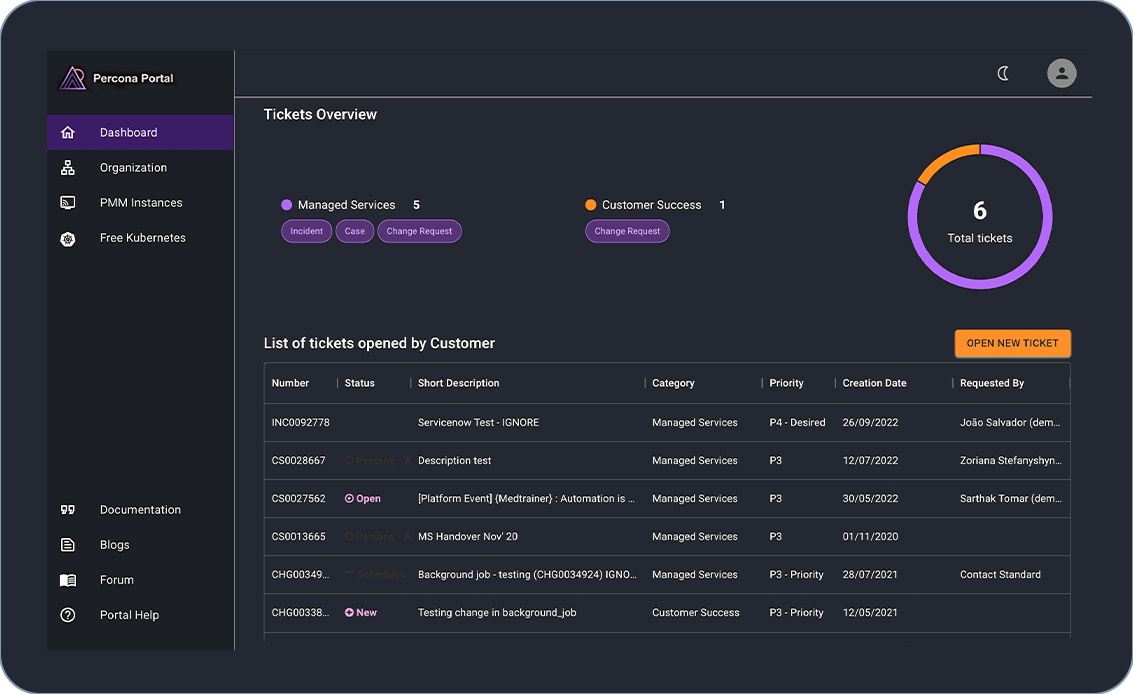The width and height of the screenshot is (1133, 694).
Task: Click the Forum book icon
Action: pos(68,580)
